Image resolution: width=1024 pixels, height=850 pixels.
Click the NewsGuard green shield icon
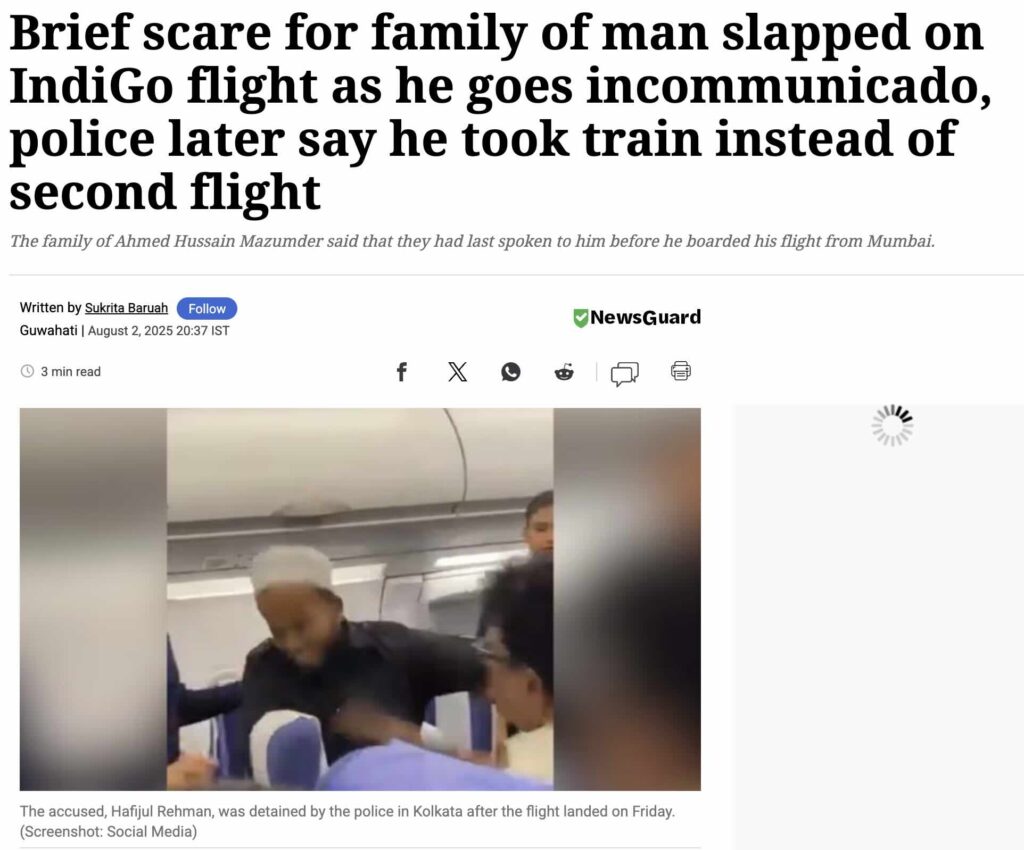[x=580, y=318]
